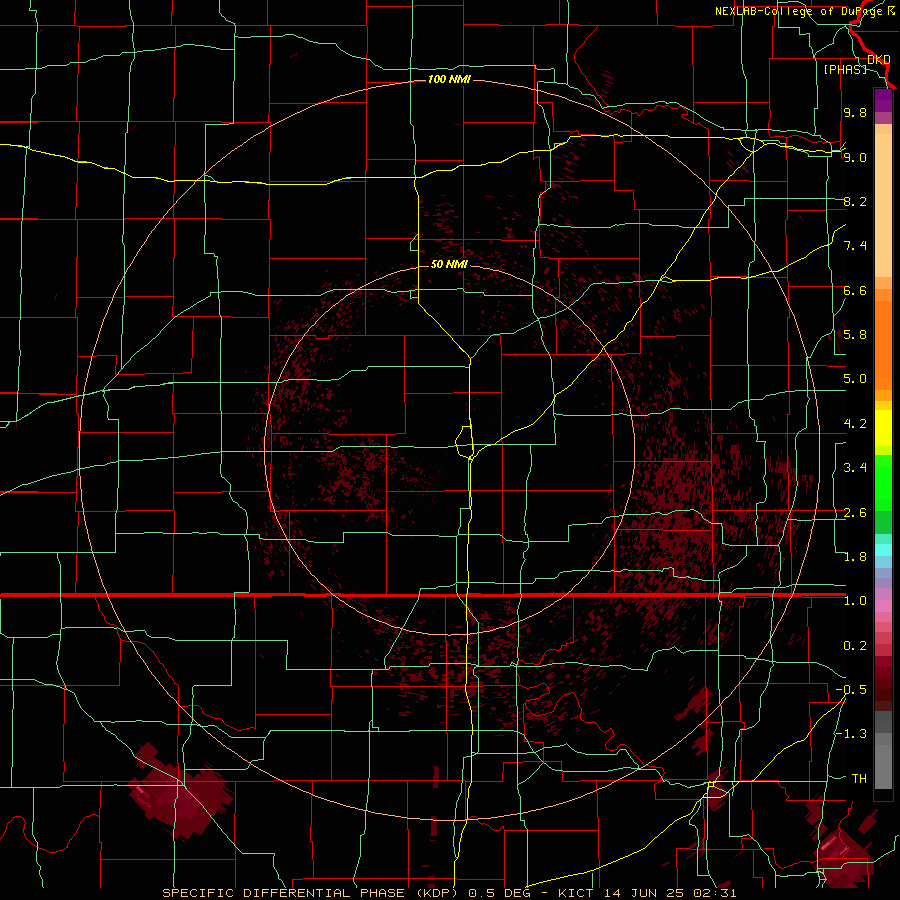The image size is (900, 900).
Task: Click the 8.2 scale value
Action: tap(855, 201)
